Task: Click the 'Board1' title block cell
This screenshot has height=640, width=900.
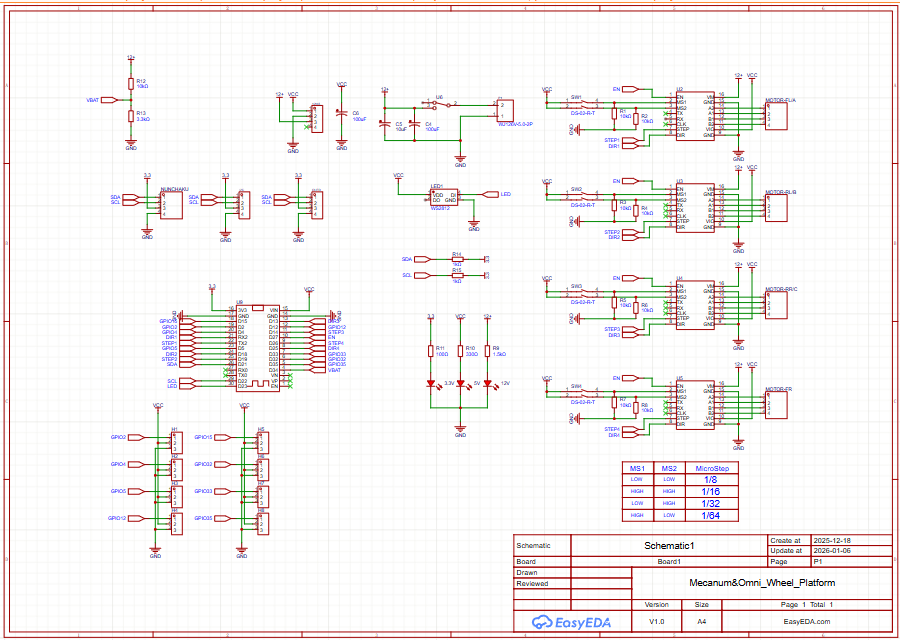Action: 669,562
